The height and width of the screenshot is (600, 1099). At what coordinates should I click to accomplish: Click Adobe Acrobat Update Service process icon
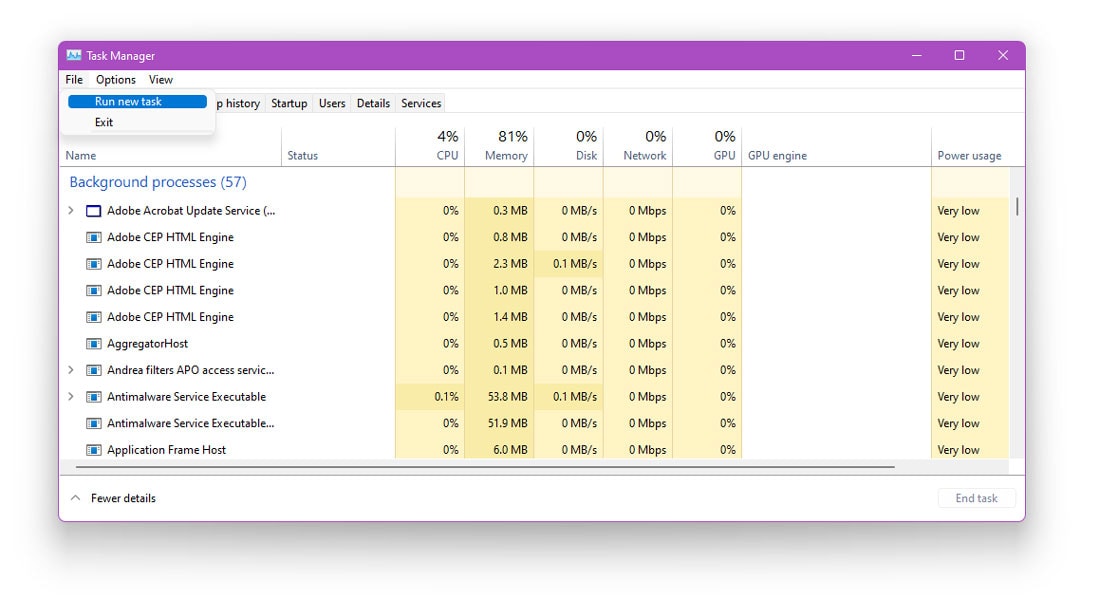93,211
